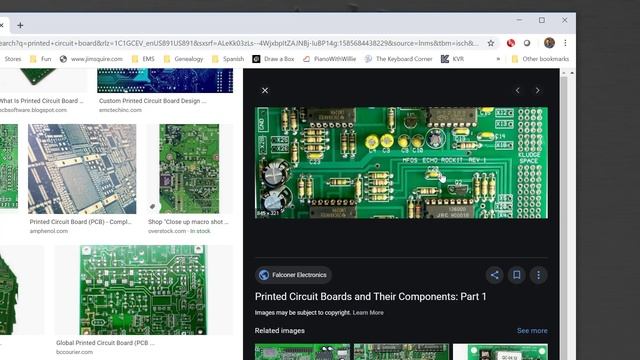Minimize the Chrome window
Image resolution: width=640 pixels, height=360 pixels.
[519, 20]
